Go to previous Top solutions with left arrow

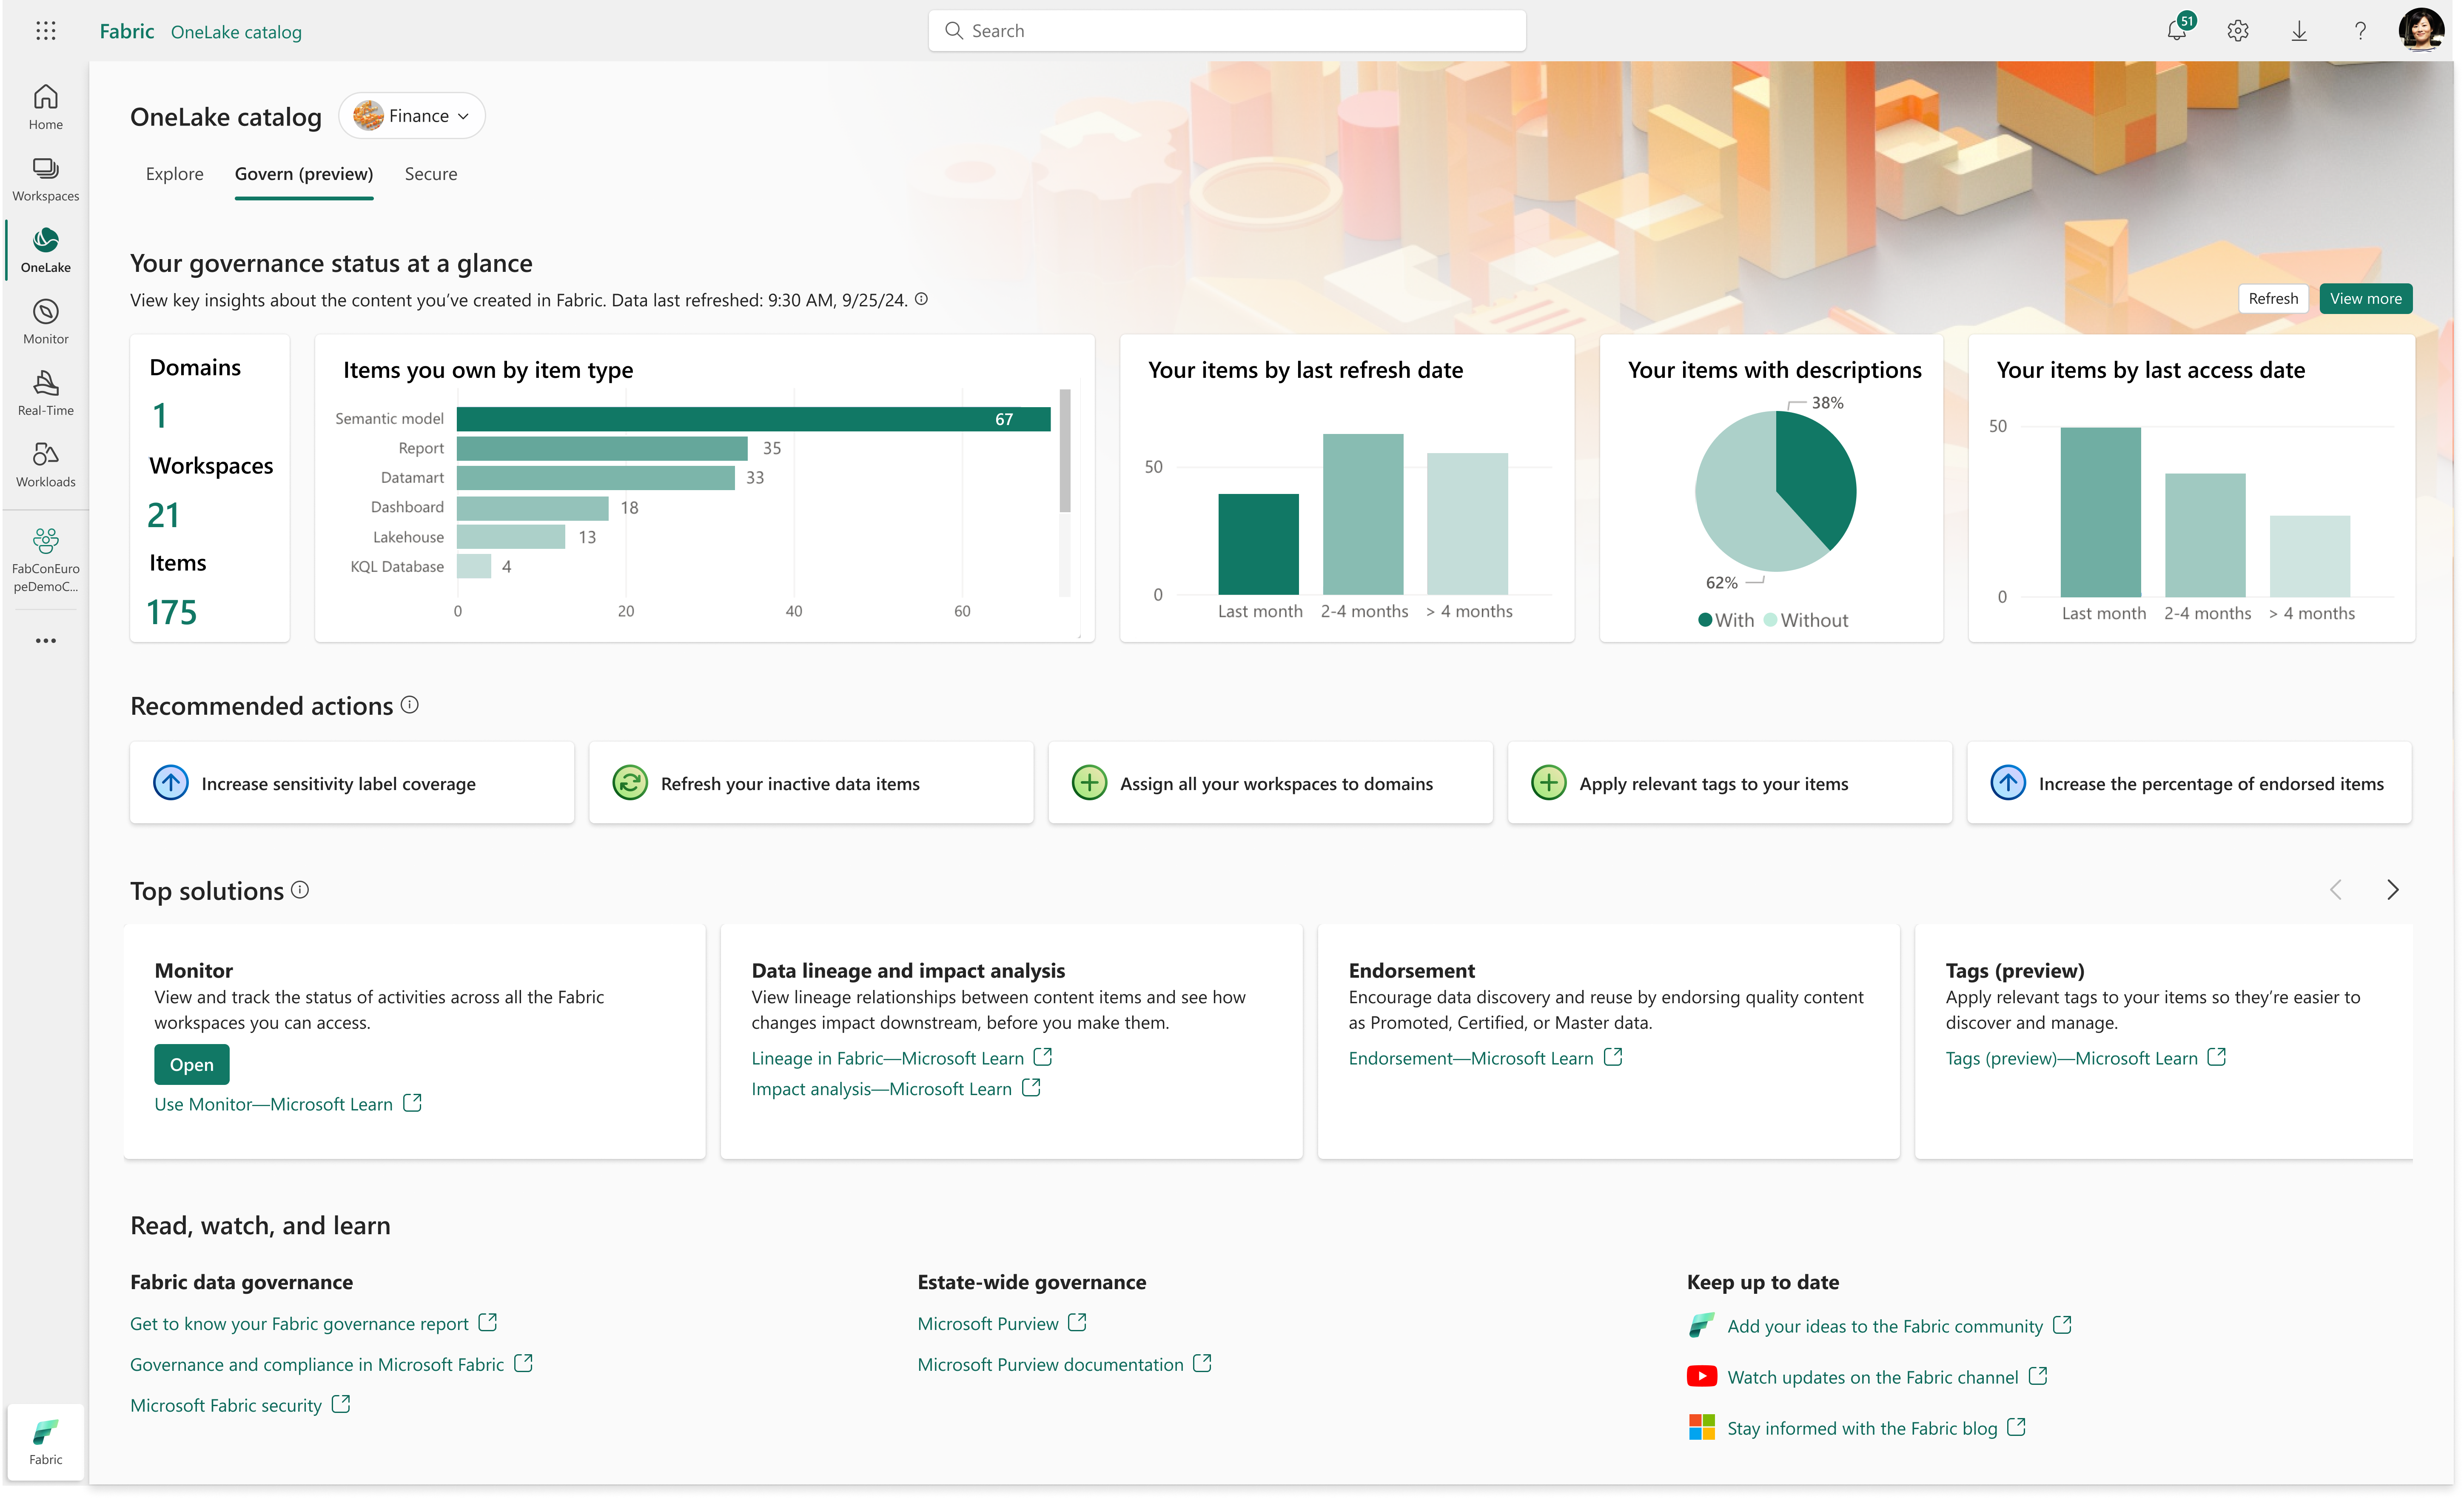click(2336, 890)
